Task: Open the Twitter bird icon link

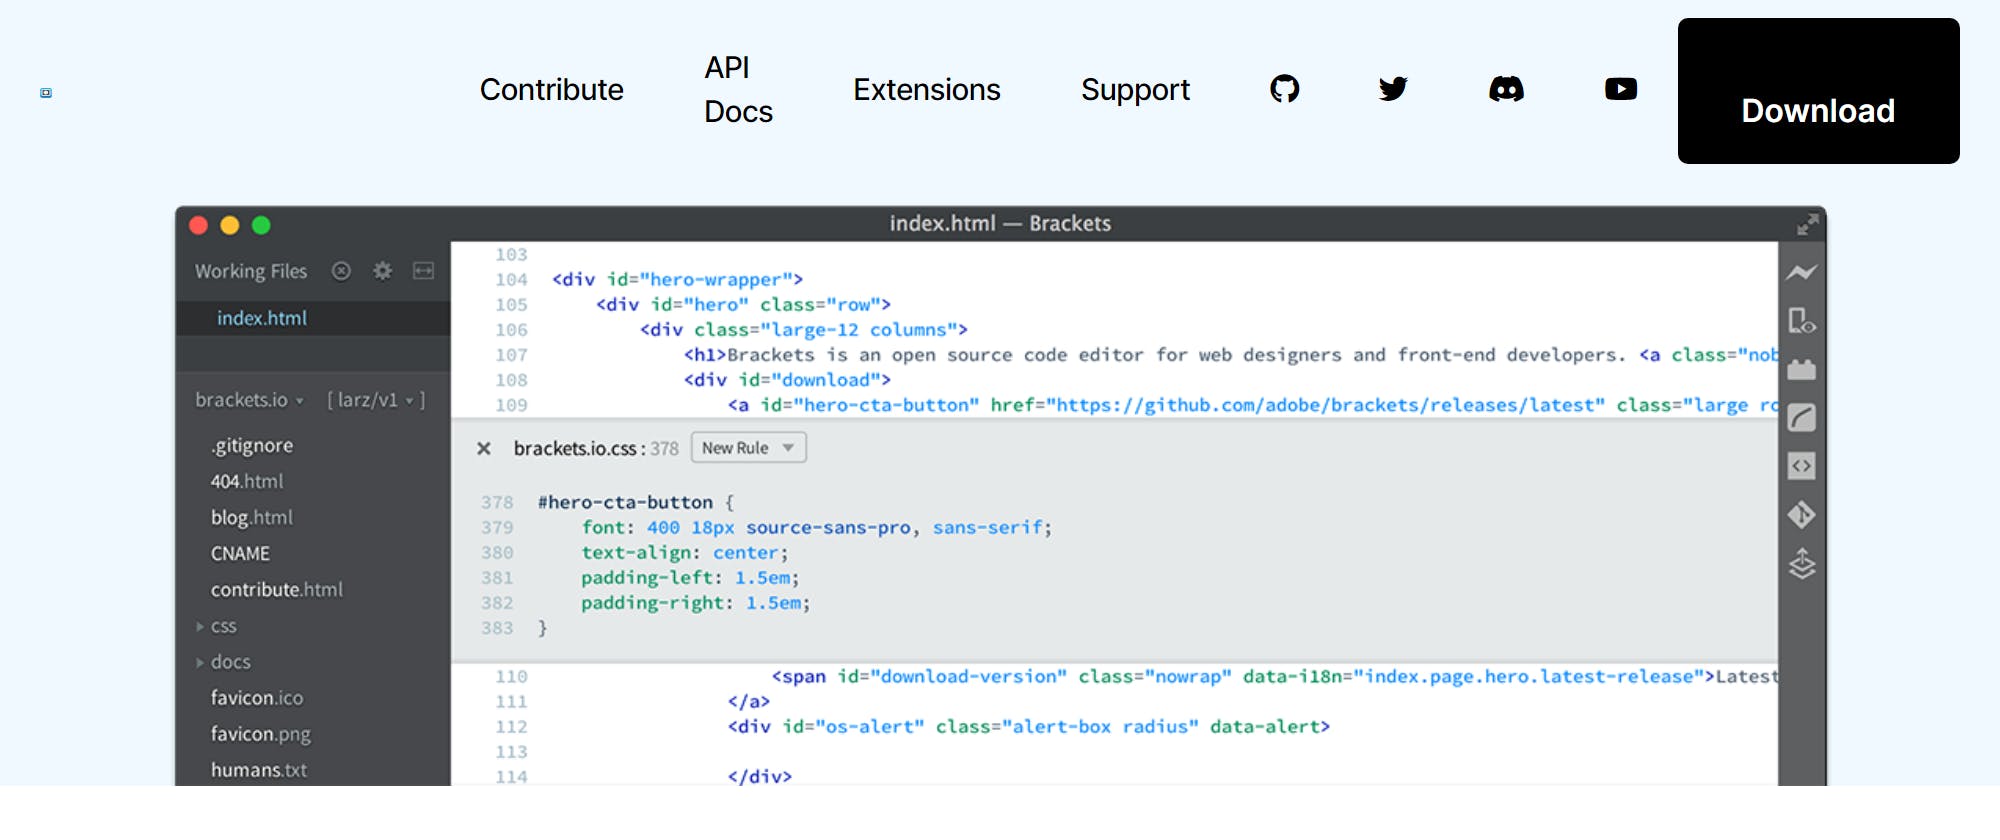Action: click(x=1393, y=89)
